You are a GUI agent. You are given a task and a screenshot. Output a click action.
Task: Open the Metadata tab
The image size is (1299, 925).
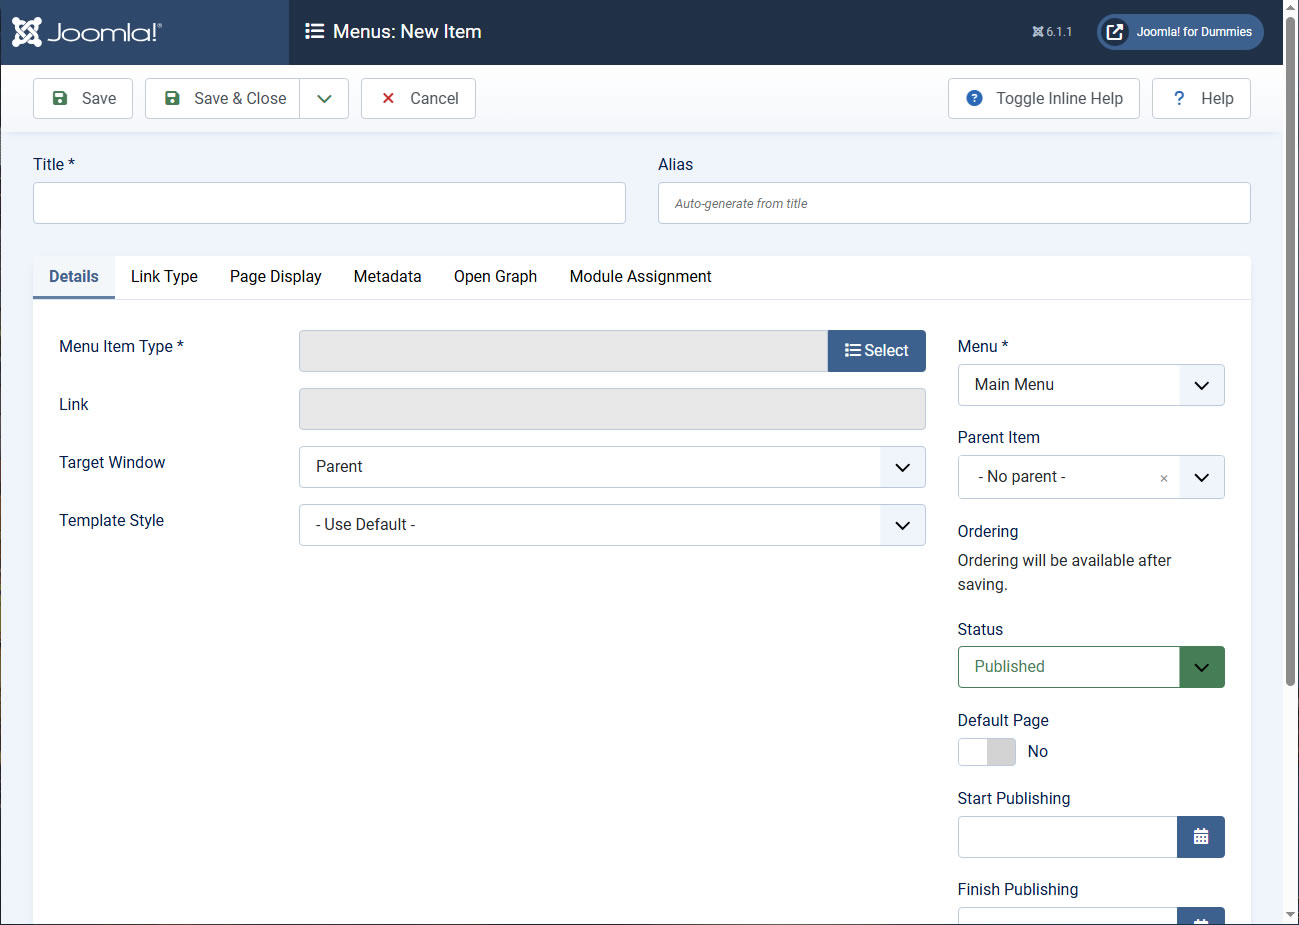(x=388, y=277)
